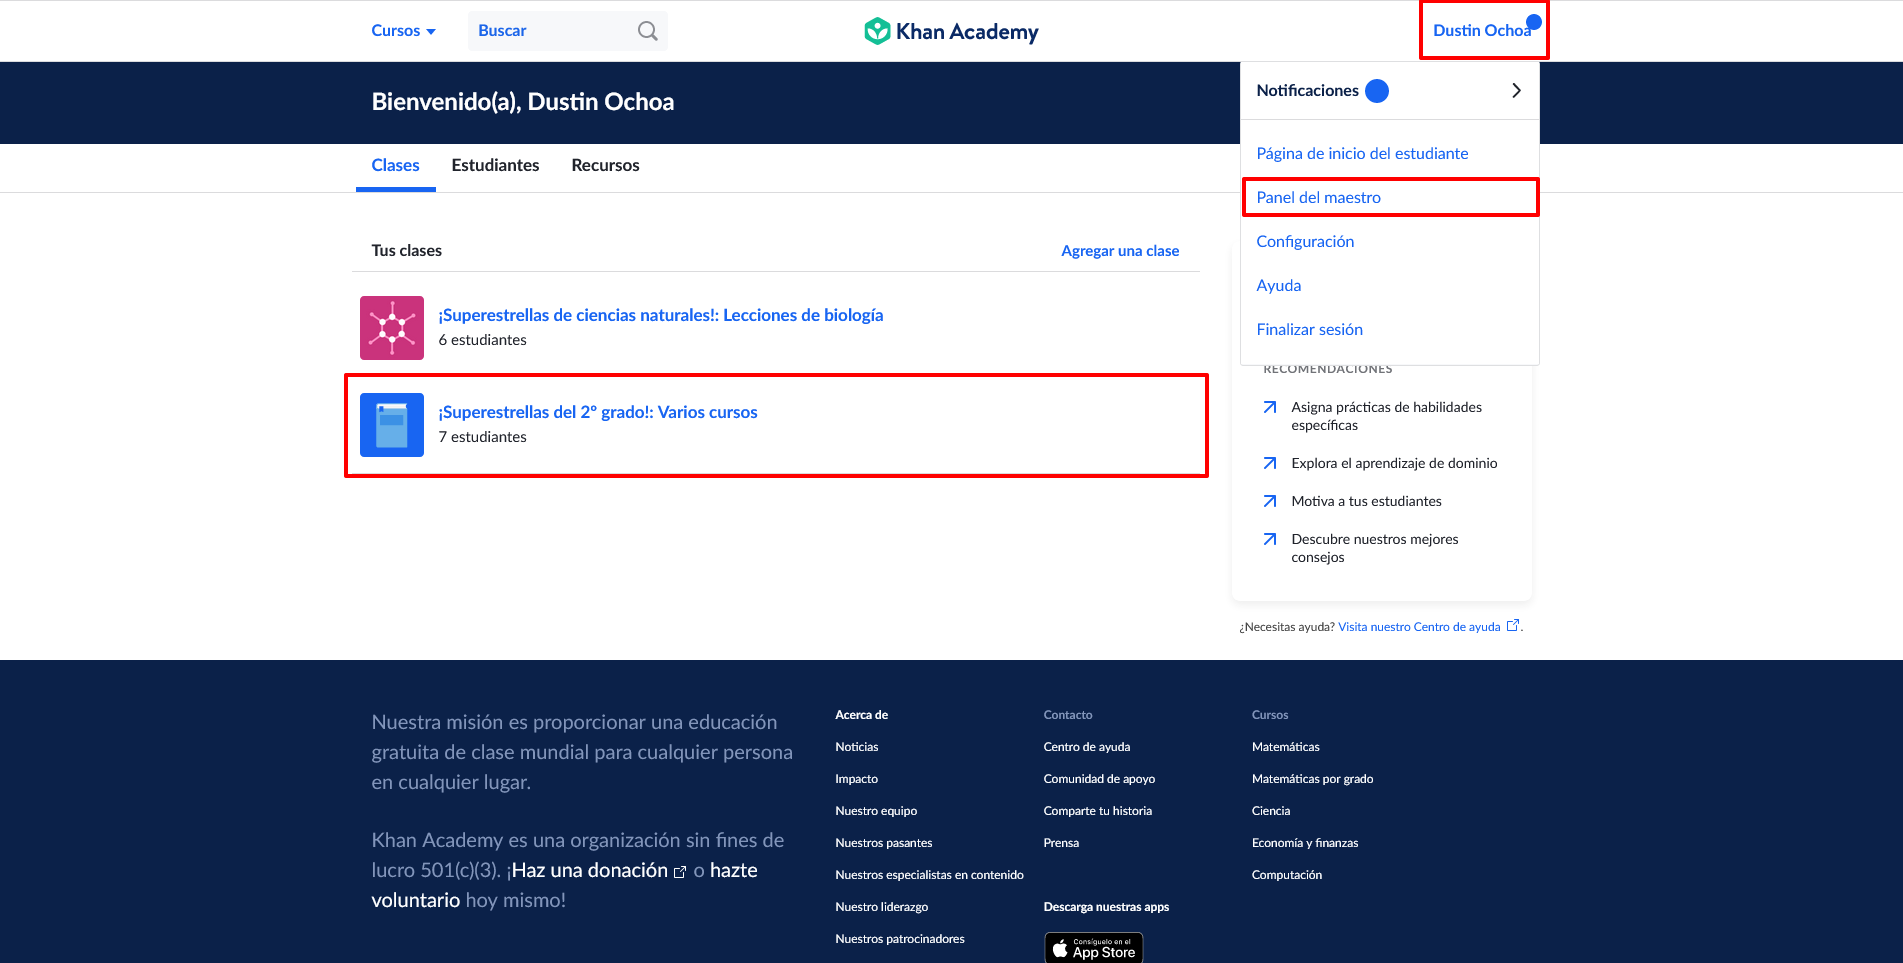Open Nuestros especialistas en contenido link
This screenshot has width=1903, height=963.
coord(930,875)
